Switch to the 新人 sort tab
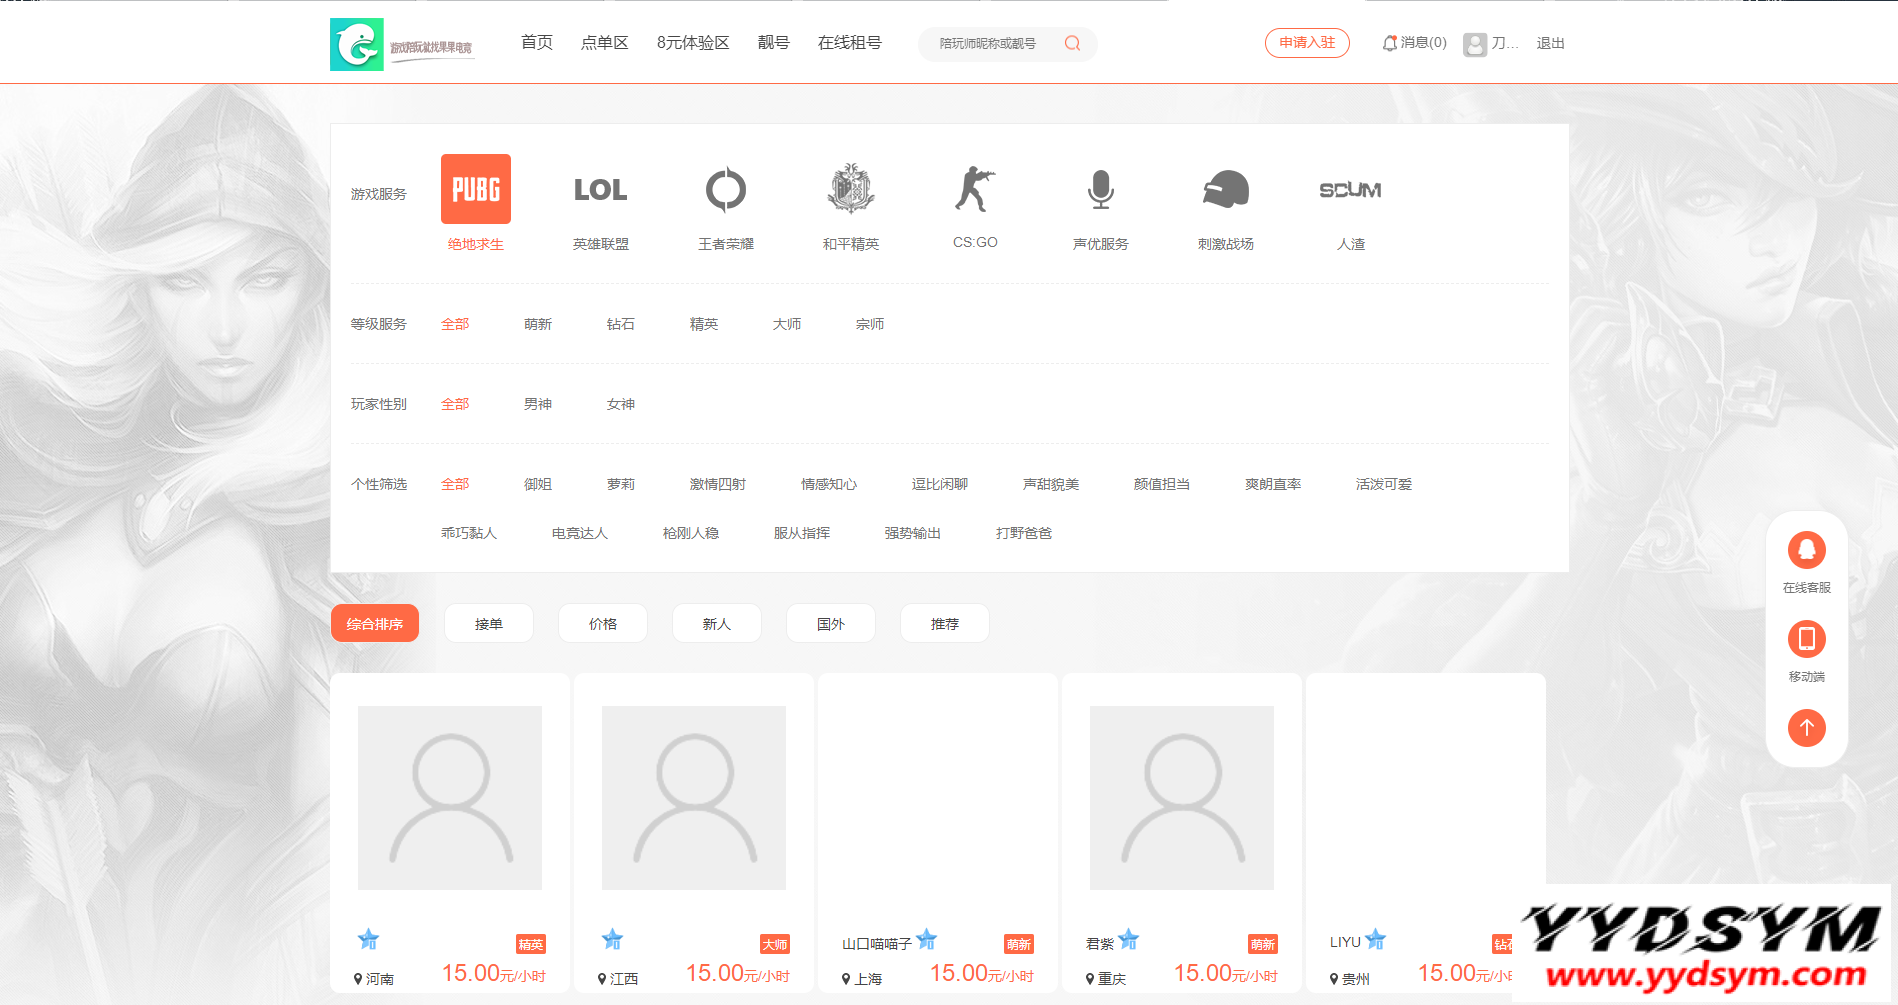The width and height of the screenshot is (1898, 1005). [716, 624]
